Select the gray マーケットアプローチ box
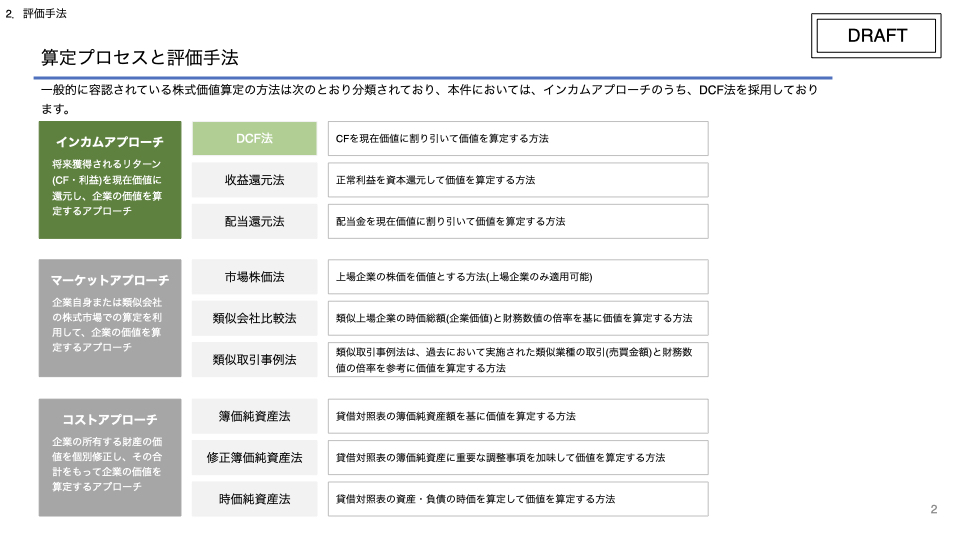 click(110, 318)
